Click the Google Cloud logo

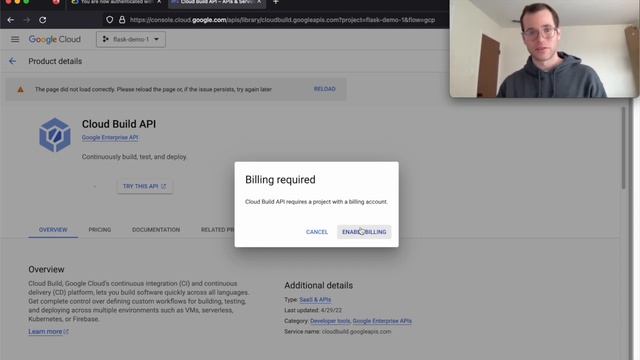coord(55,39)
